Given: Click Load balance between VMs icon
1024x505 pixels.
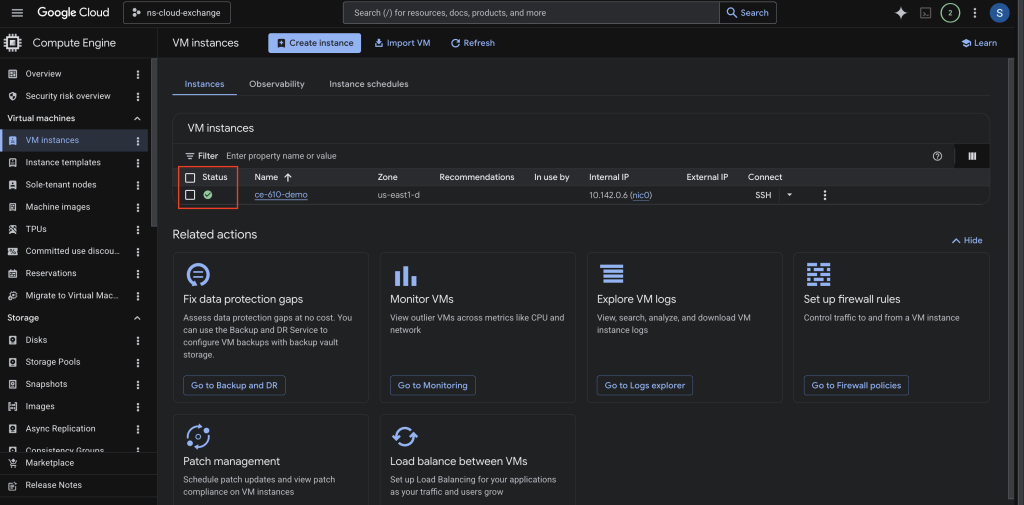Looking at the screenshot, I should click(x=405, y=436).
